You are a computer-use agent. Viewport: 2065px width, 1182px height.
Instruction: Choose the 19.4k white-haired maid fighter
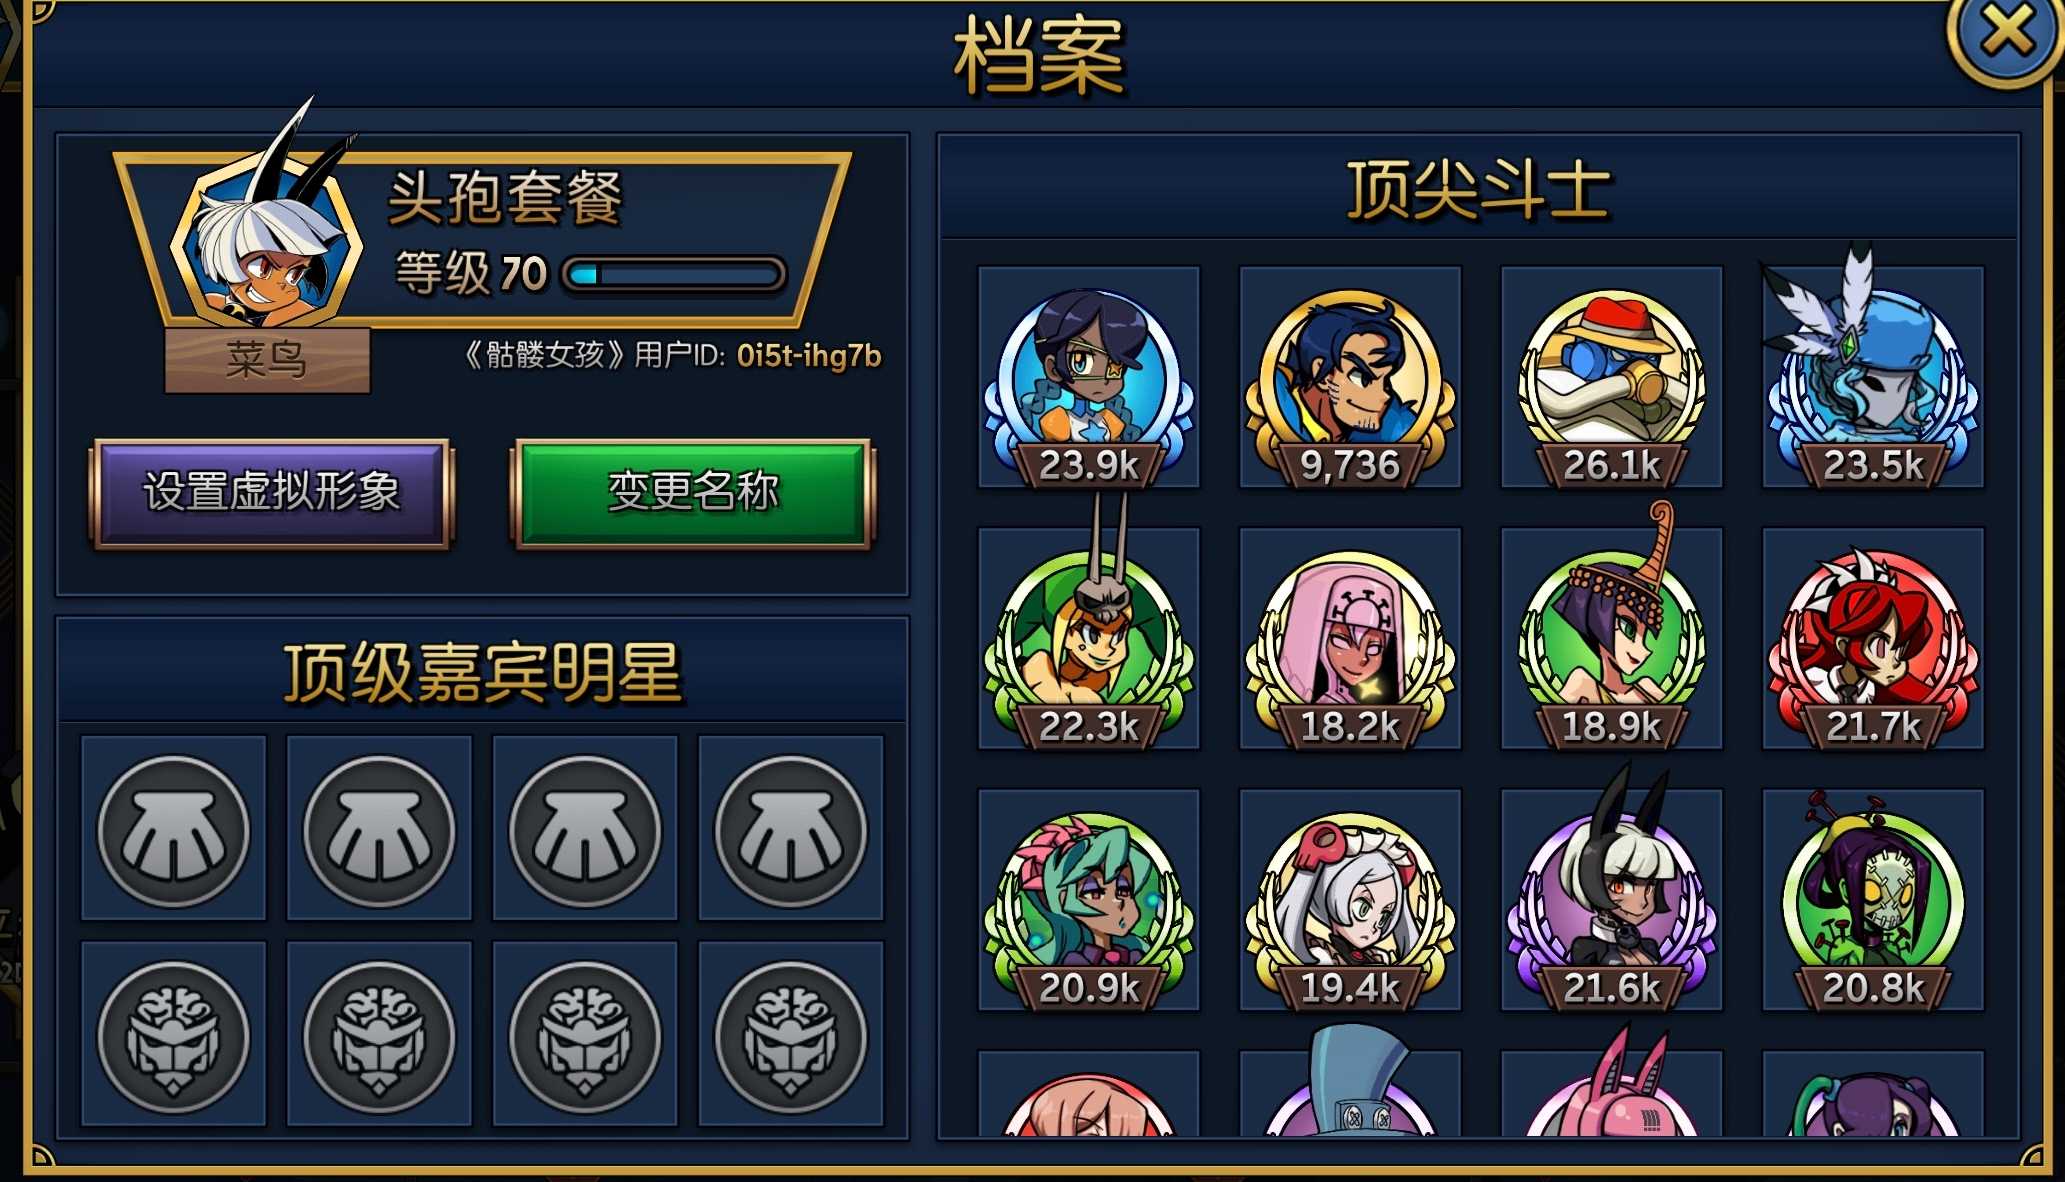click(1350, 900)
